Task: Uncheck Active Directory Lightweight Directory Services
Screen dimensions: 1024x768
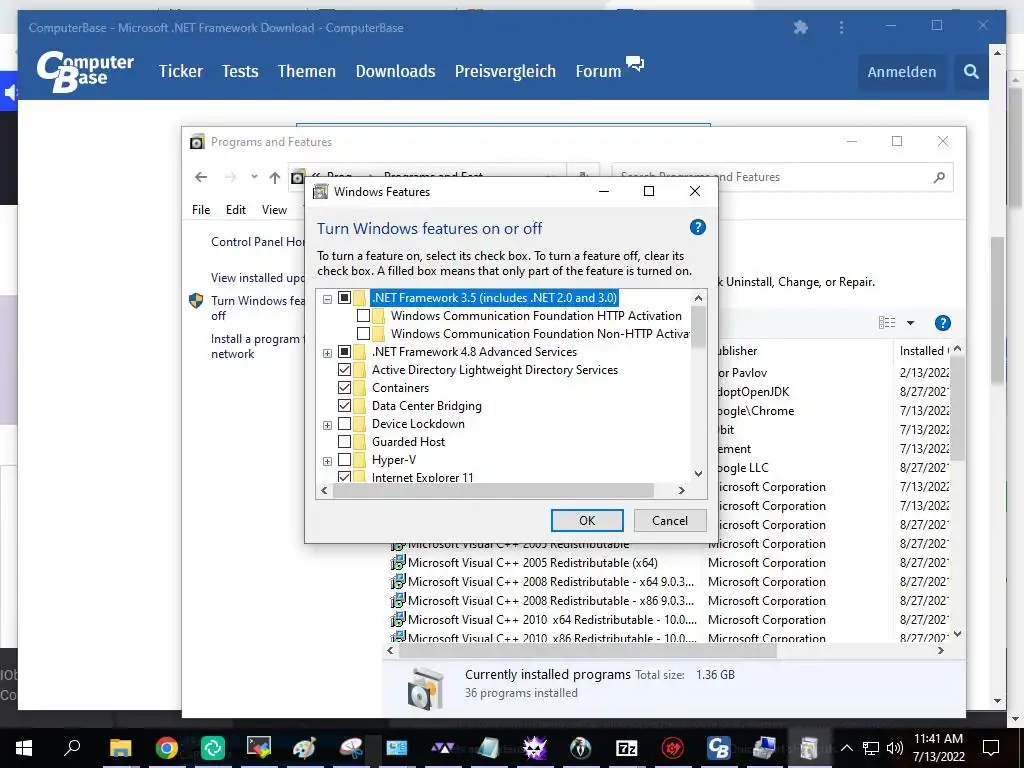Action: coord(344,370)
